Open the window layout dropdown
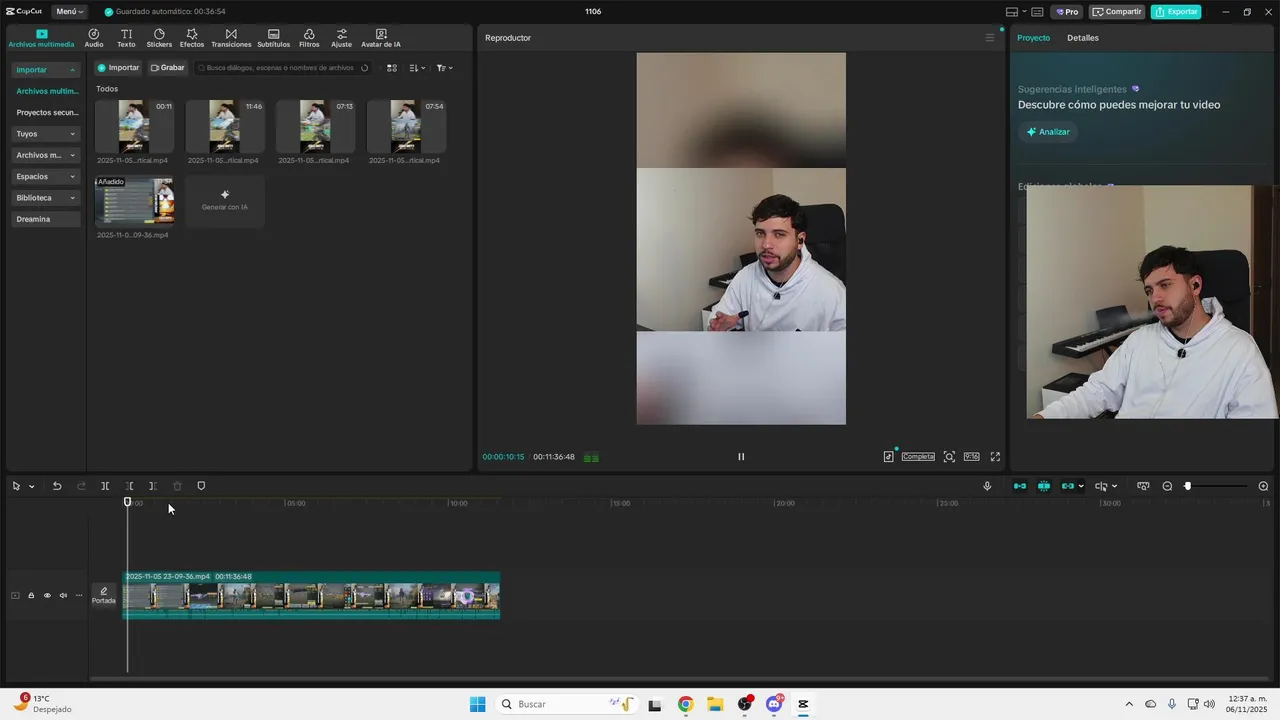The image size is (1280, 720). 1015,12
